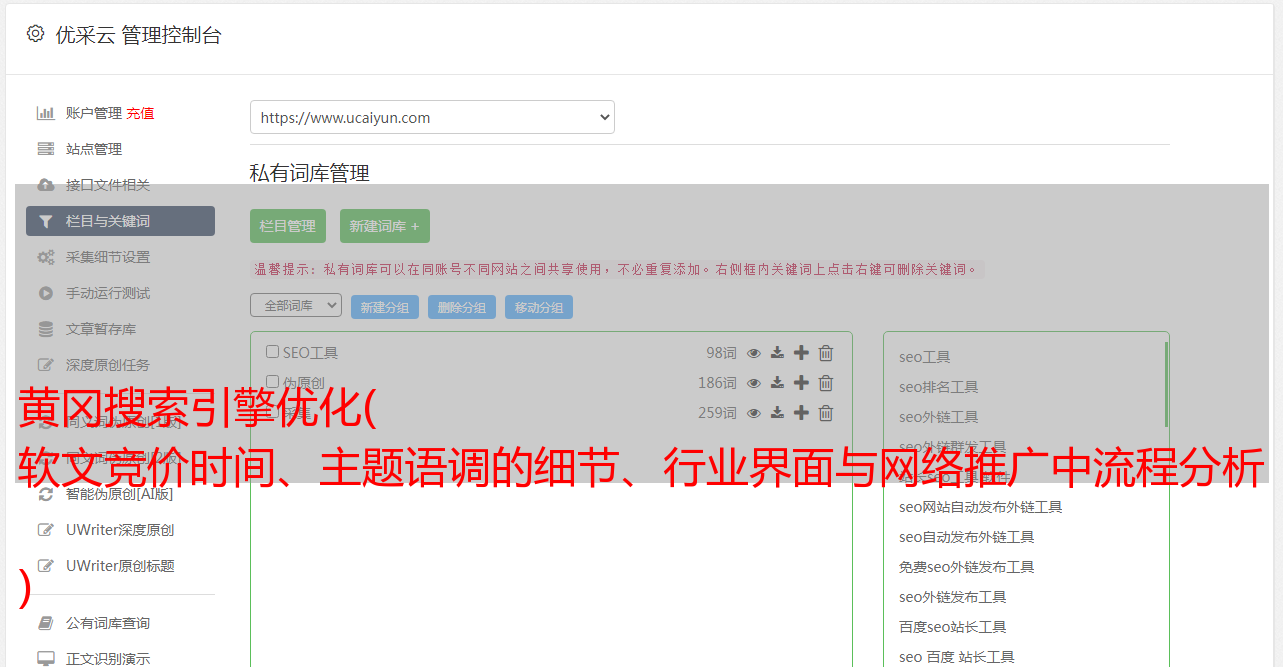Screen dimensions: 1283x667
Task: Click the edit icon for 深度原创任务
Action: pos(45,365)
